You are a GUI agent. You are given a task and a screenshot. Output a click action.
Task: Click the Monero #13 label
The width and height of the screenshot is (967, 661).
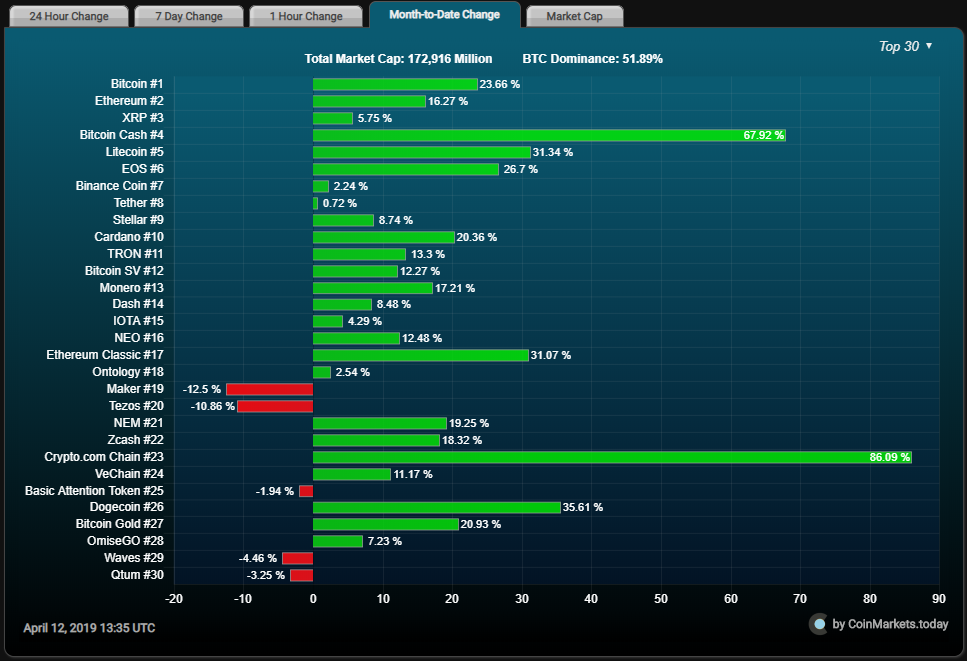131,287
